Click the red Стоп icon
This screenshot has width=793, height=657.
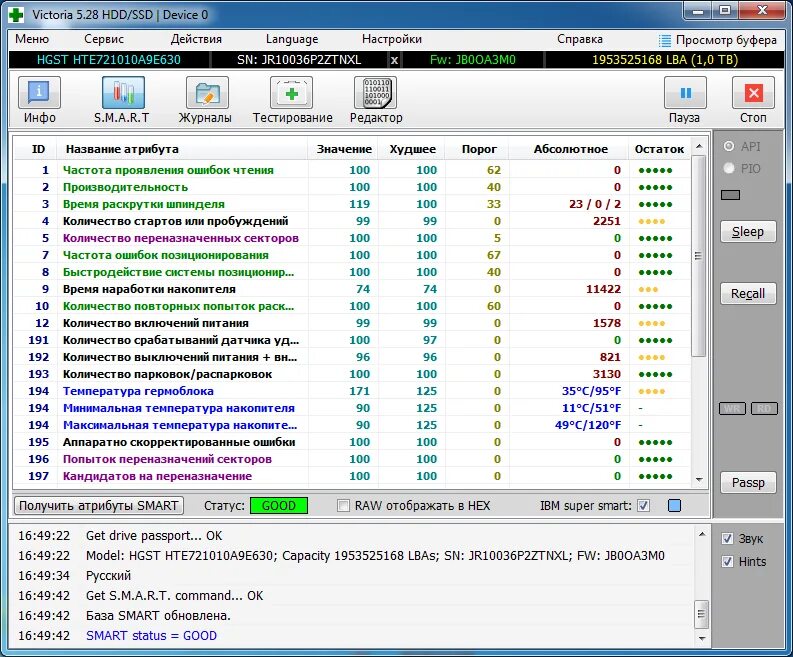(x=753, y=93)
